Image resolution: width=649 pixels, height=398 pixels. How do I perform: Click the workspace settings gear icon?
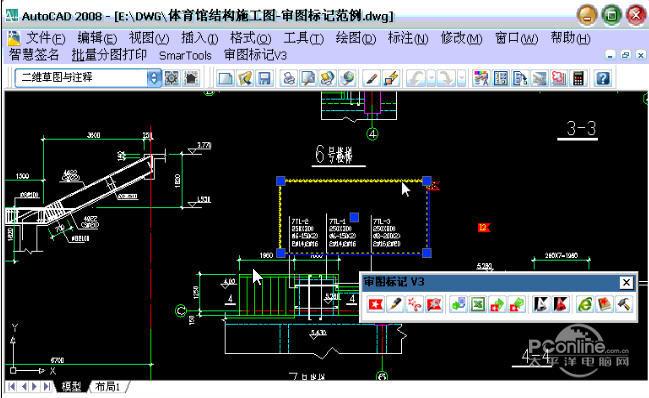(171, 78)
